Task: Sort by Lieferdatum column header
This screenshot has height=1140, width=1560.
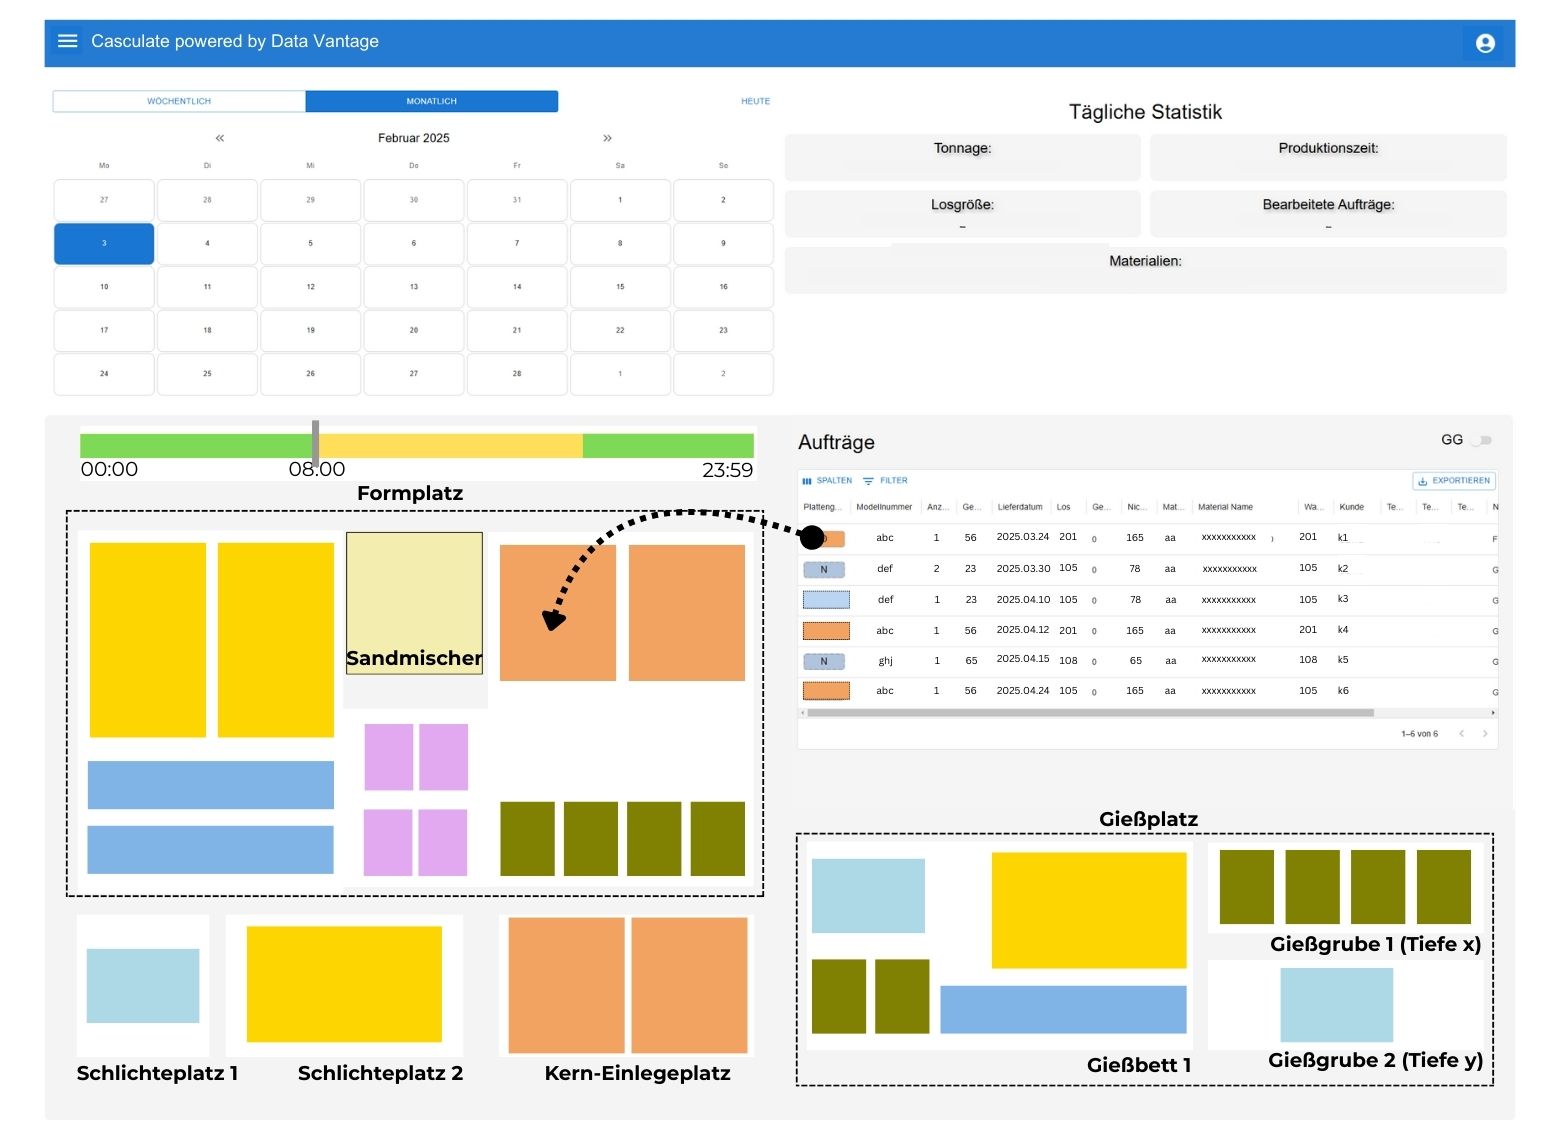Action: [x=1019, y=507]
